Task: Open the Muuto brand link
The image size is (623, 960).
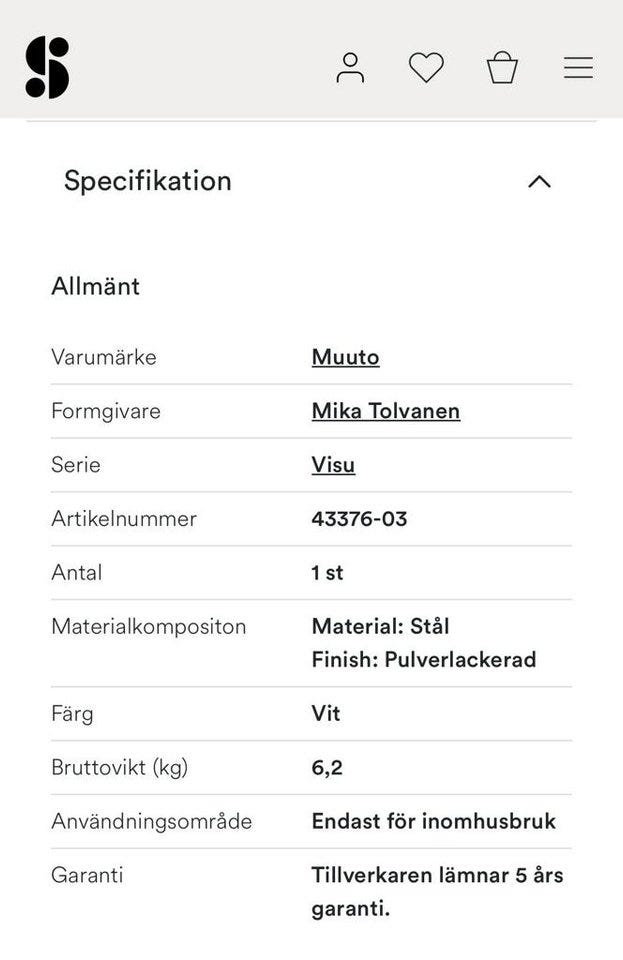Action: point(345,357)
